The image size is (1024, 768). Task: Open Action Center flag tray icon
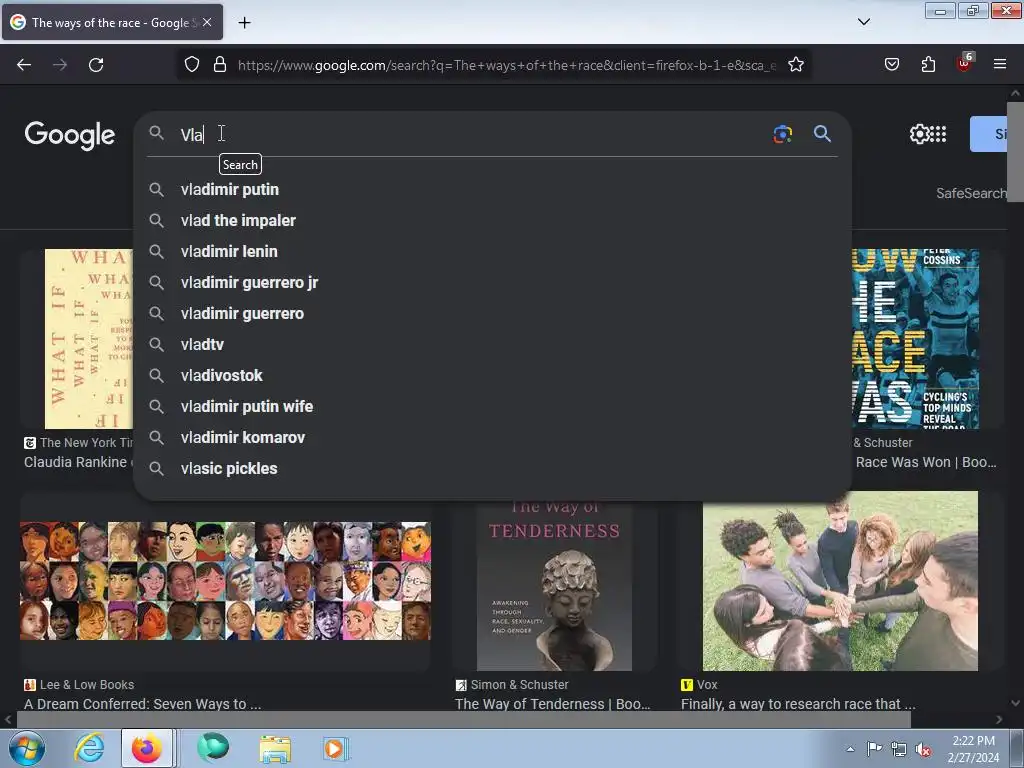[874, 748]
